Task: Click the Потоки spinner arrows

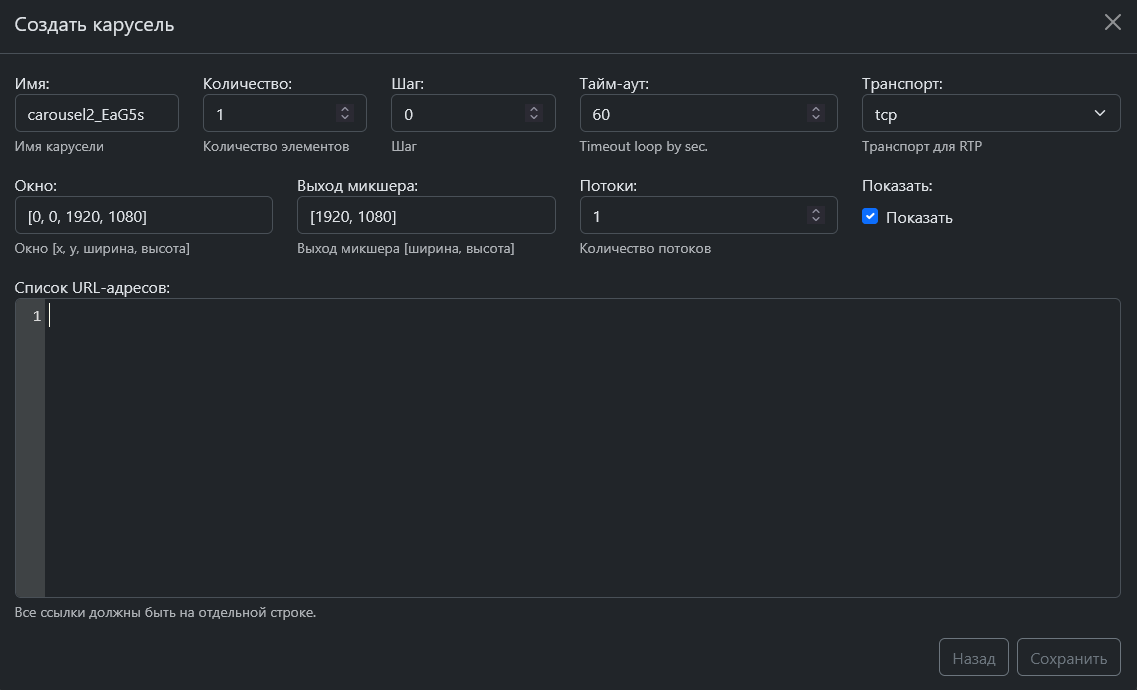Action: point(816,216)
